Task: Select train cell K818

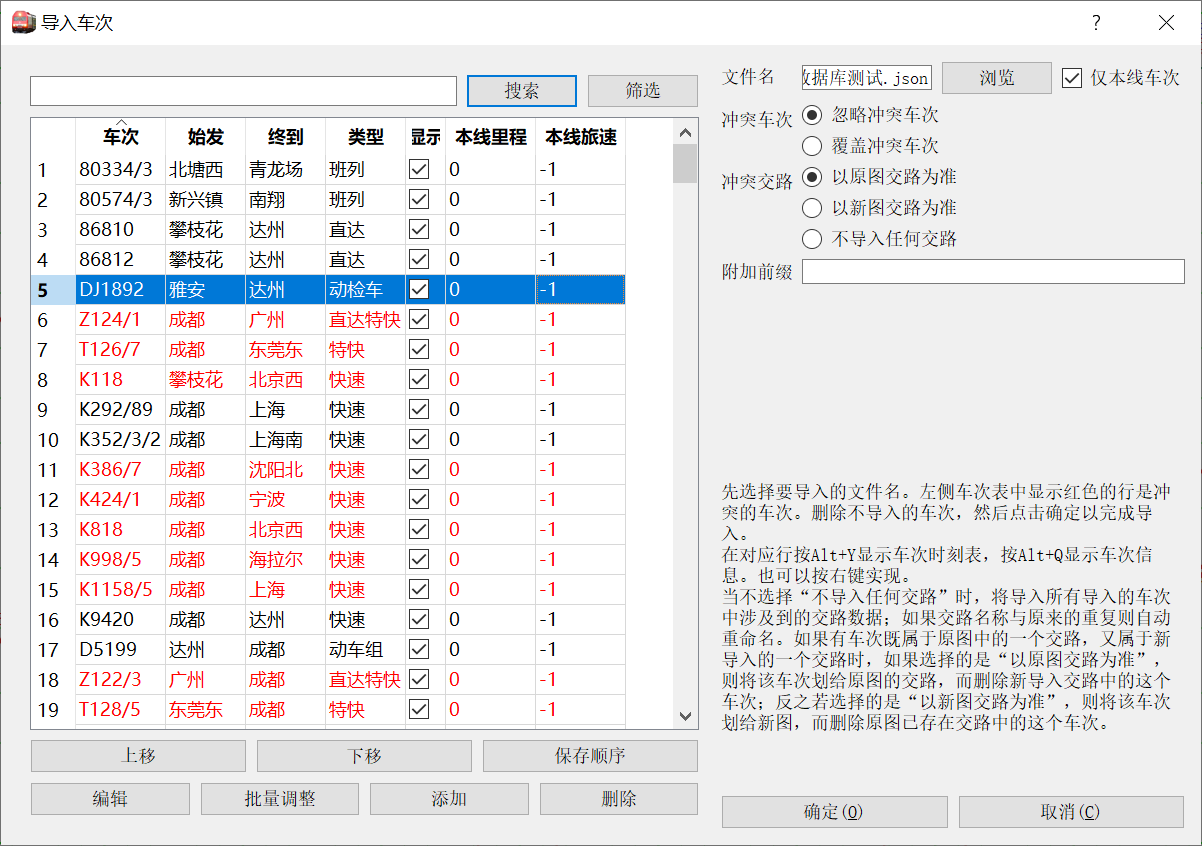Action: pyautogui.click(x=121, y=530)
